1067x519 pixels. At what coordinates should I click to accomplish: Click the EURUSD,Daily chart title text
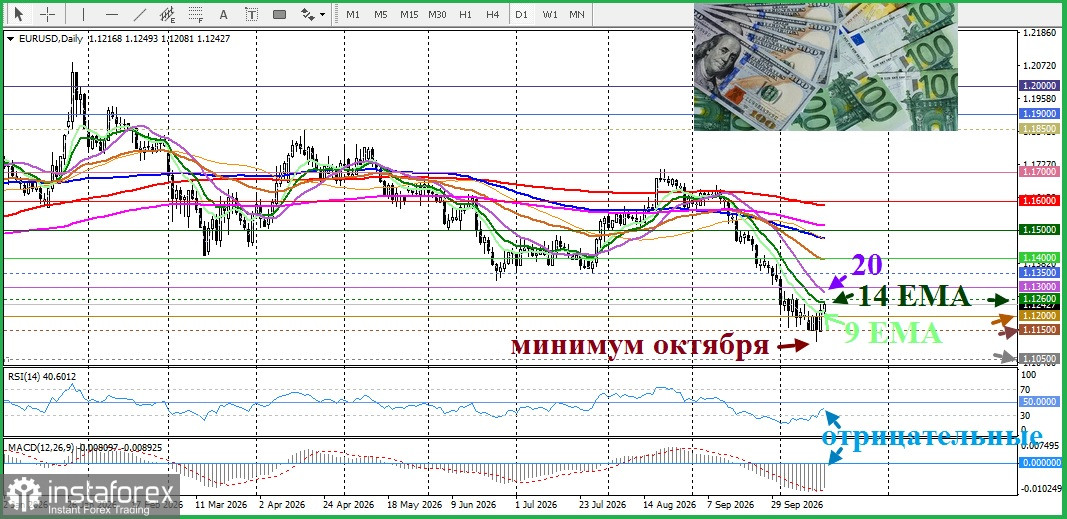tap(50, 39)
